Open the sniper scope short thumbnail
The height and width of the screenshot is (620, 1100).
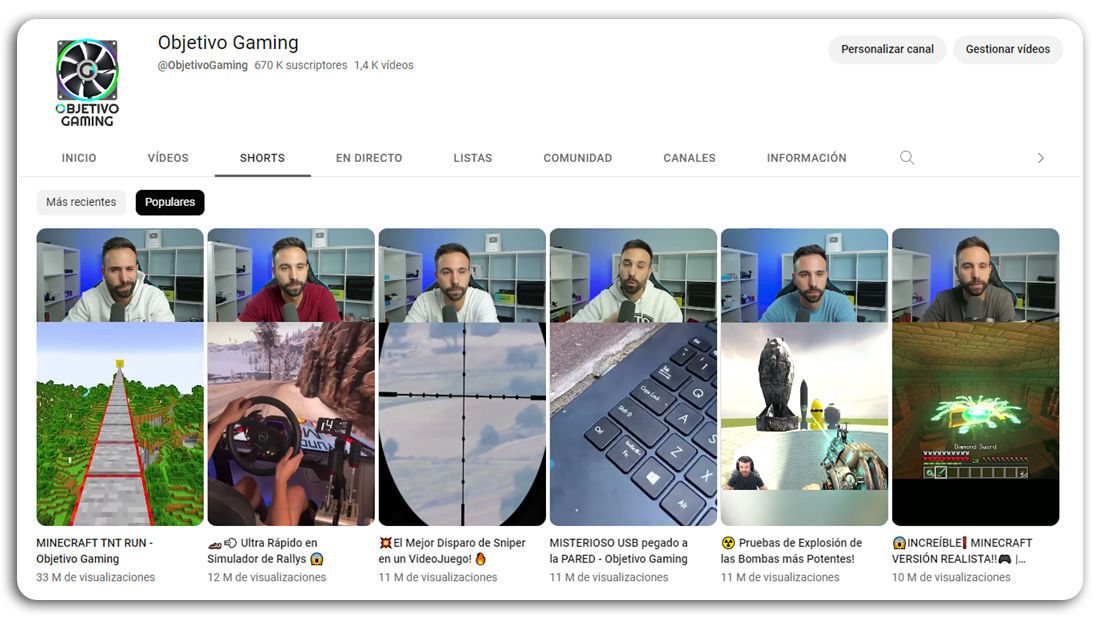pyautogui.click(x=462, y=377)
